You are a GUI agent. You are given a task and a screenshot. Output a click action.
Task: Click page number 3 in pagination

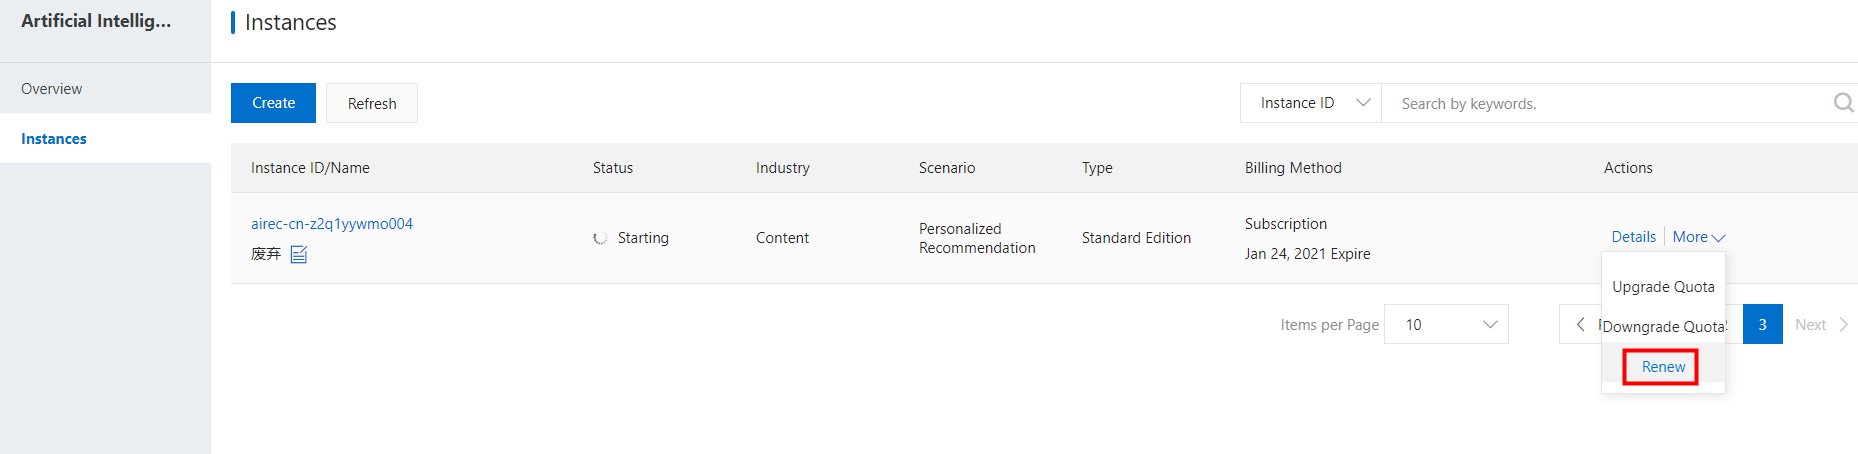point(1762,324)
